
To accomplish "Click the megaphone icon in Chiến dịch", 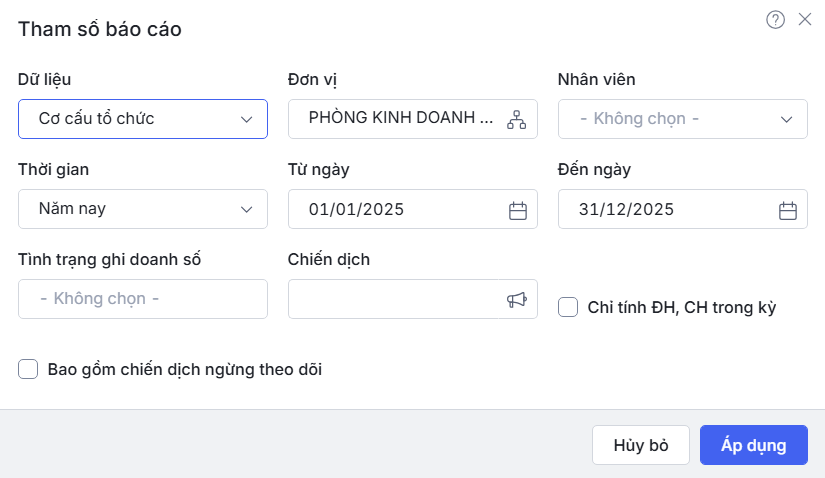I will click(x=516, y=300).
